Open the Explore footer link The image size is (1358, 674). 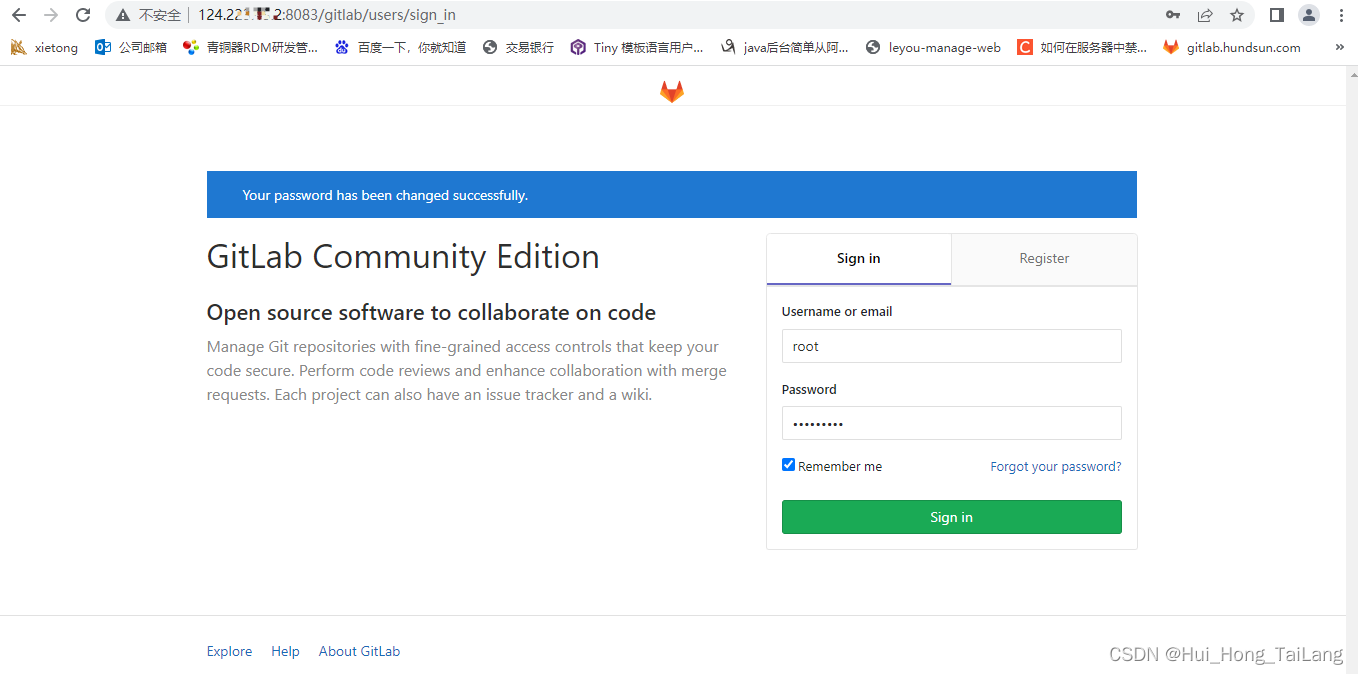click(229, 651)
